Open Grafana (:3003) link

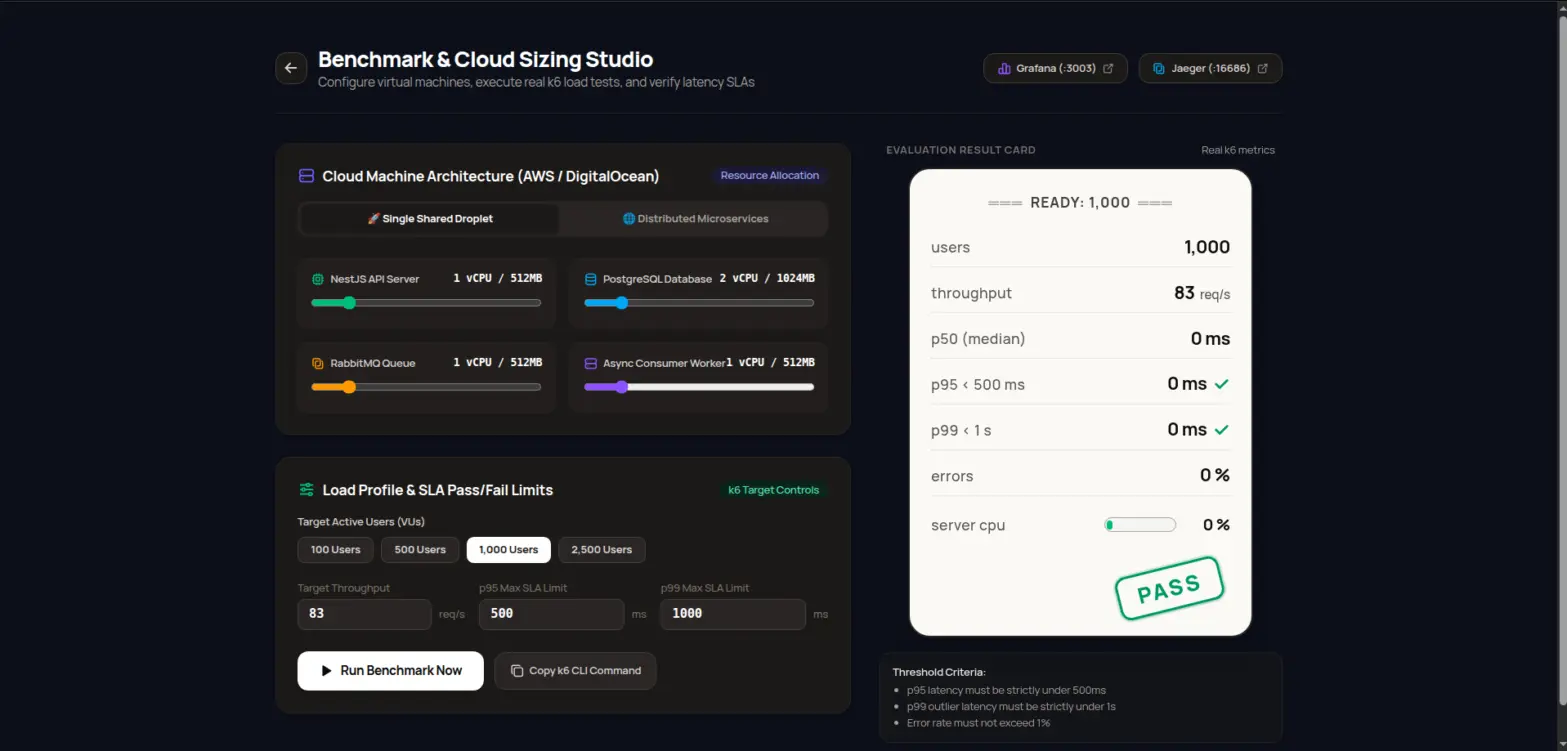pyautogui.click(x=1056, y=68)
